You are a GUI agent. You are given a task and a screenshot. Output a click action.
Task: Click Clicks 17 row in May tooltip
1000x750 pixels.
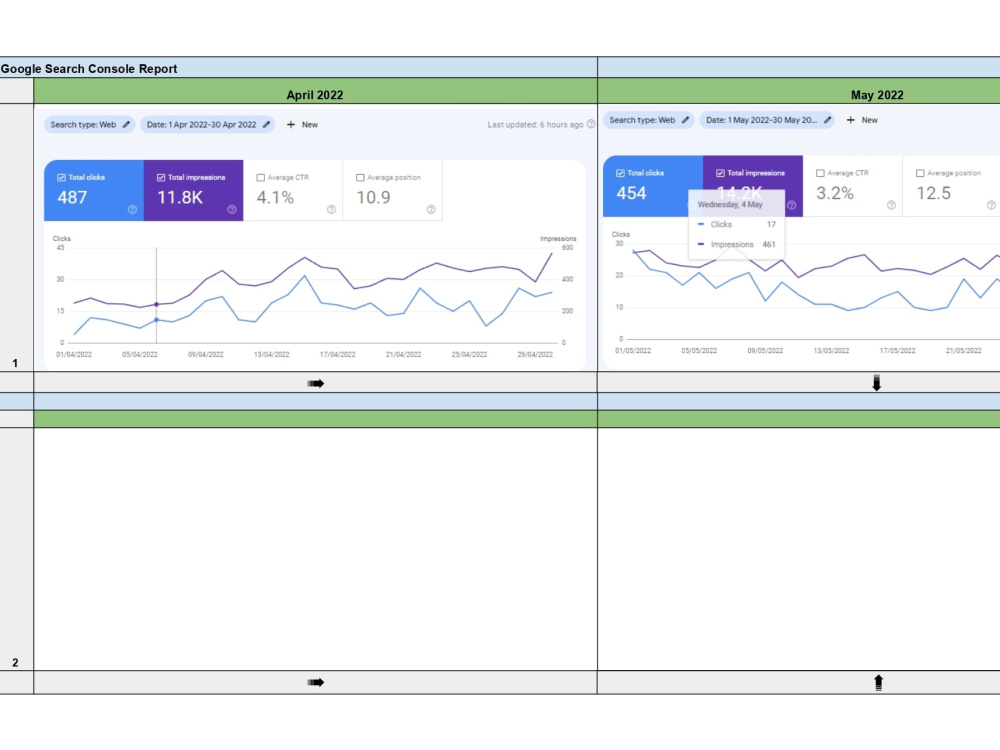(737, 224)
